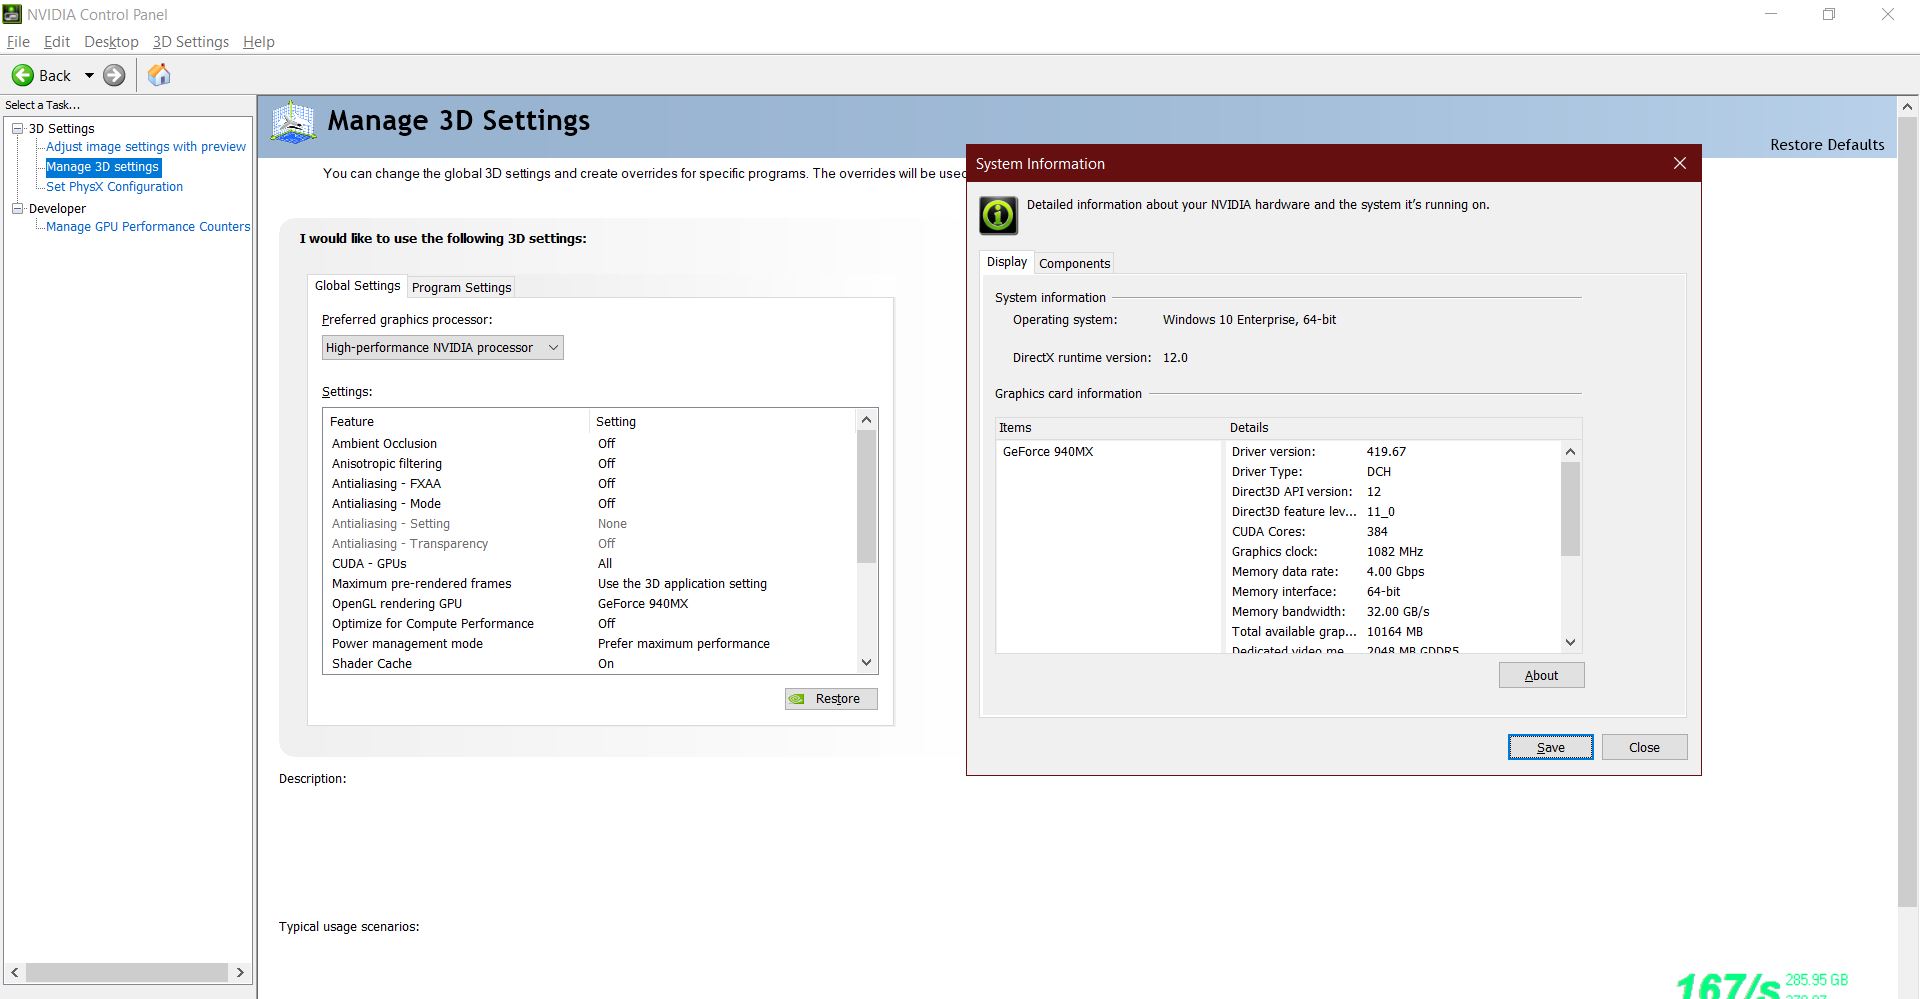Image resolution: width=1920 pixels, height=999 pixels.
Task: Open the Help menu
Action: pos(259,42)
